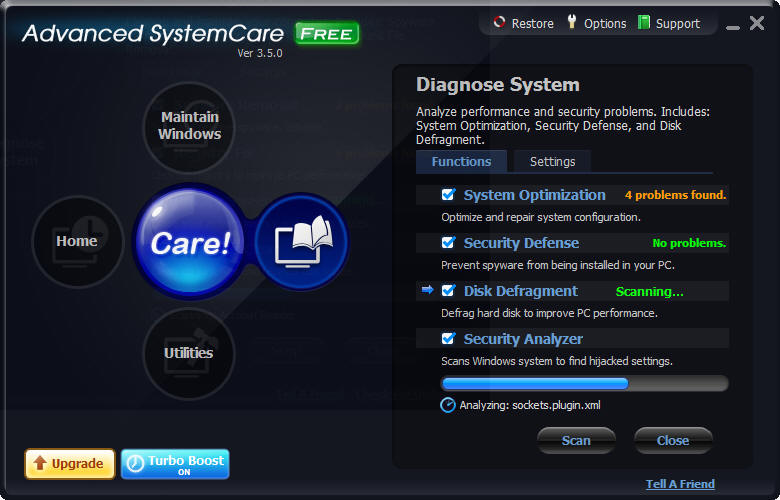Image resolution: width=780 pixels, height=500 pixels.
Task: Click the Scan button
Action: [576, 440]
